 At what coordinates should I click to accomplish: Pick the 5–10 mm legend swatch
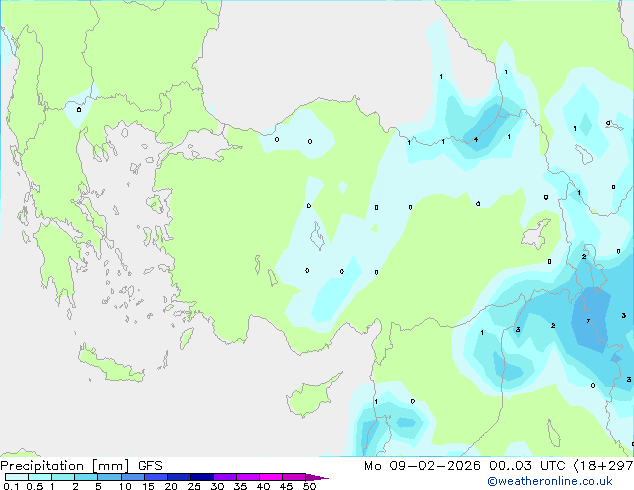[x=109, y=477]
